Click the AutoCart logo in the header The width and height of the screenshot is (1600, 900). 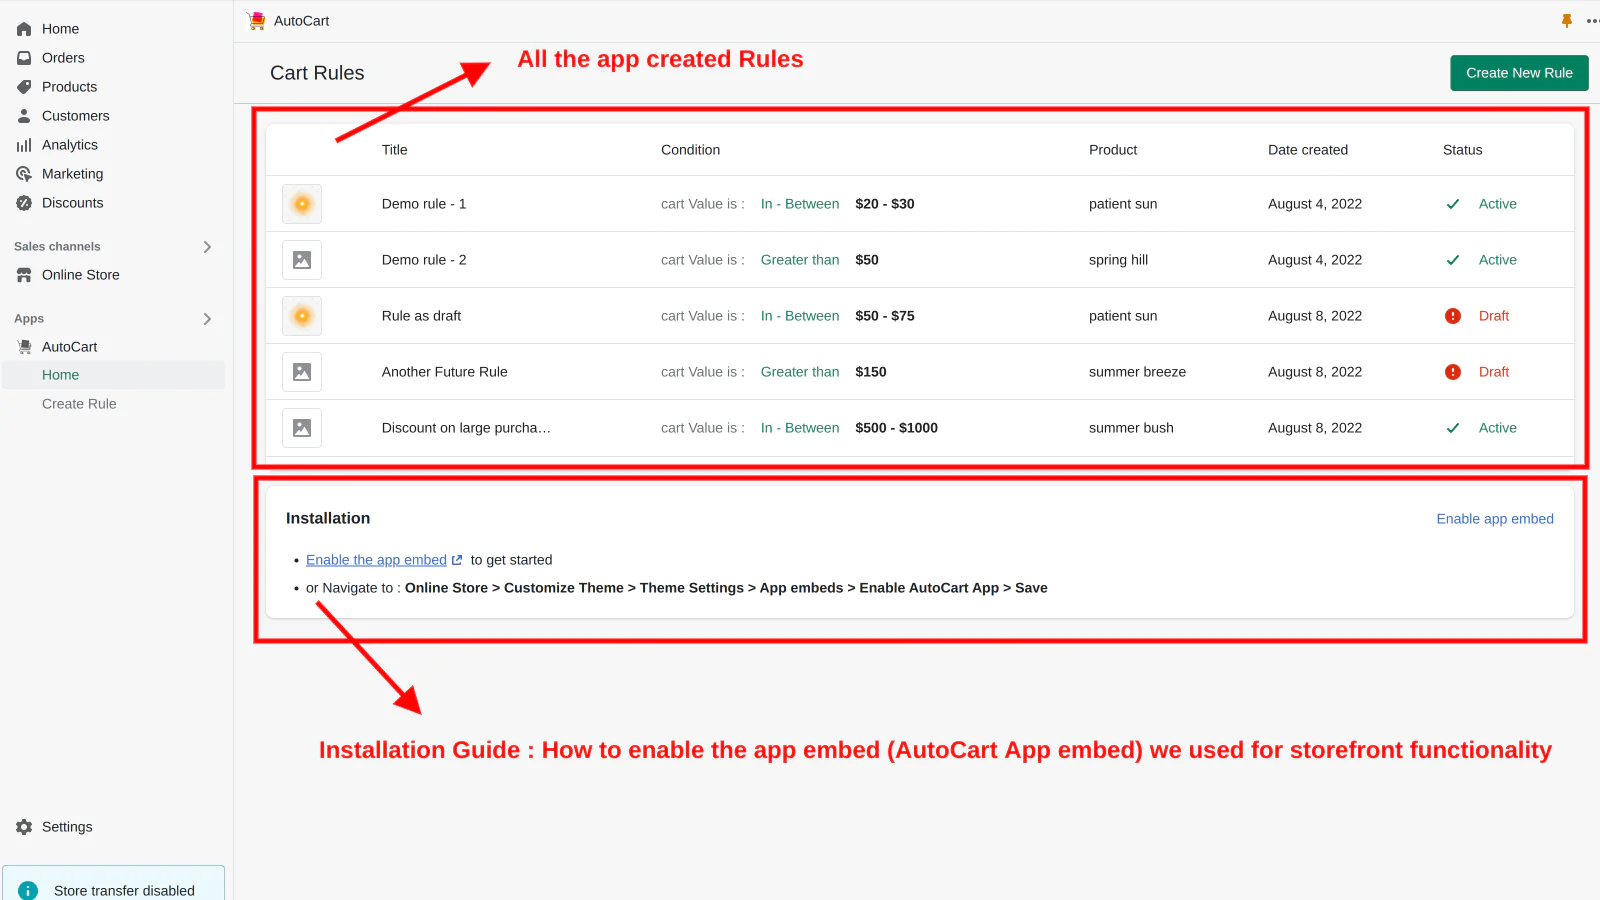point(257,20)
